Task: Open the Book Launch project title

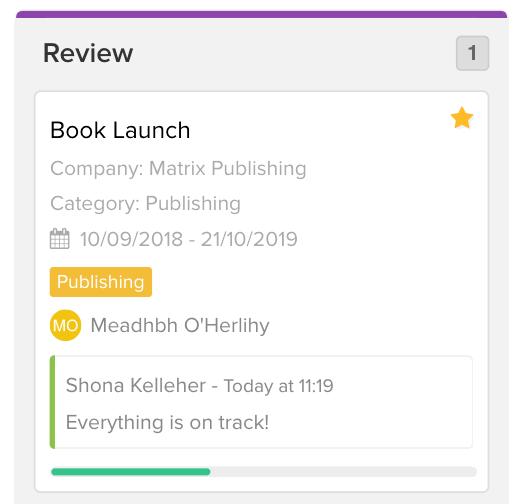Action: tap(120, 130)
